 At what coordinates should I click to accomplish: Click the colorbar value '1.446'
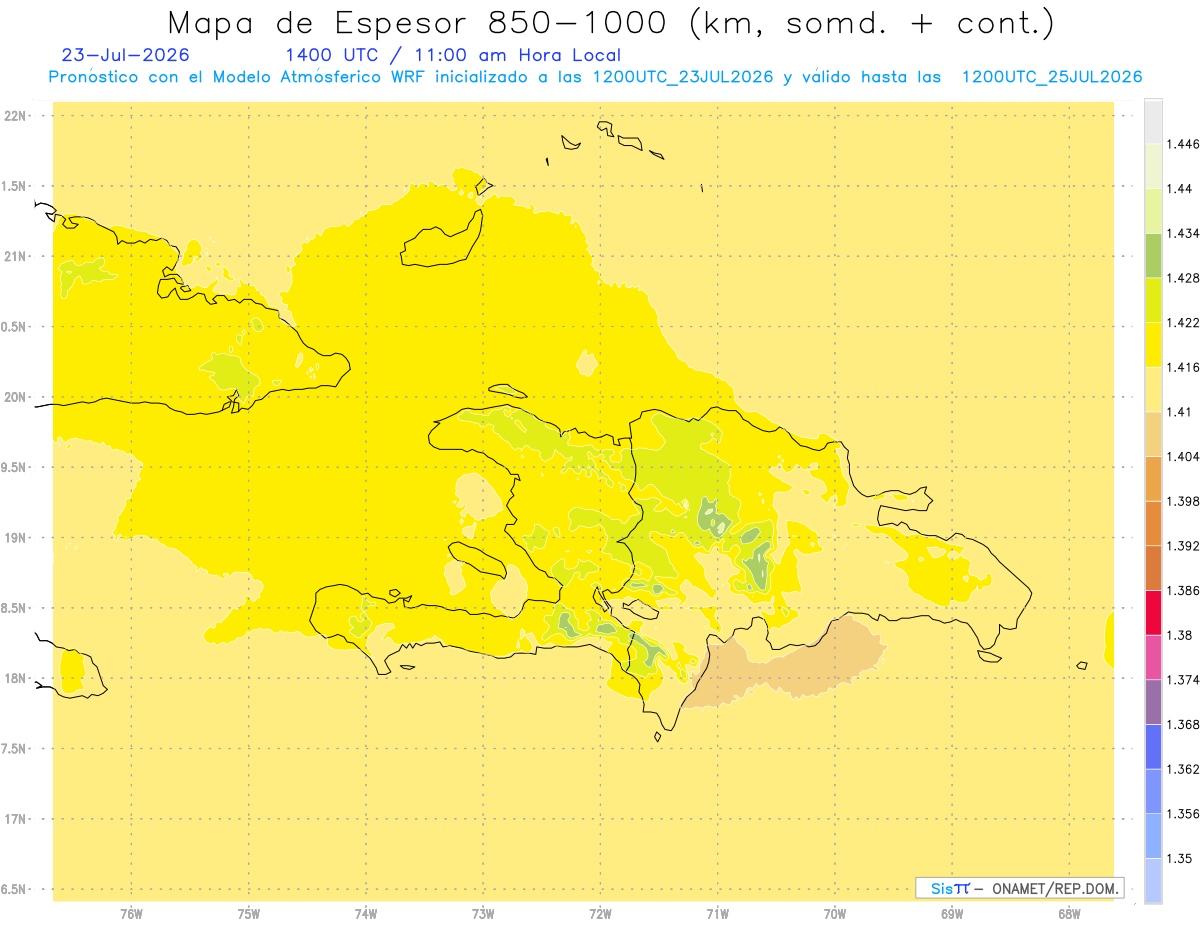(1185, 144)
